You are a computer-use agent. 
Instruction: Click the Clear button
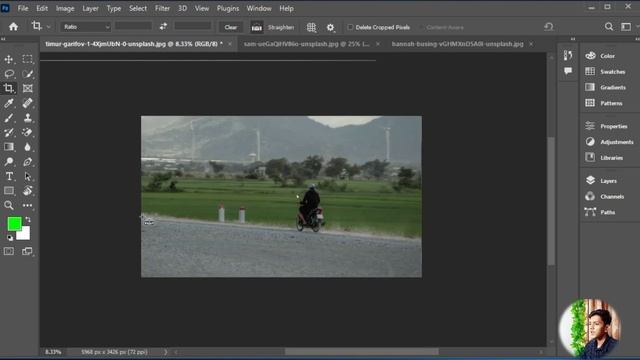[231, 27]
